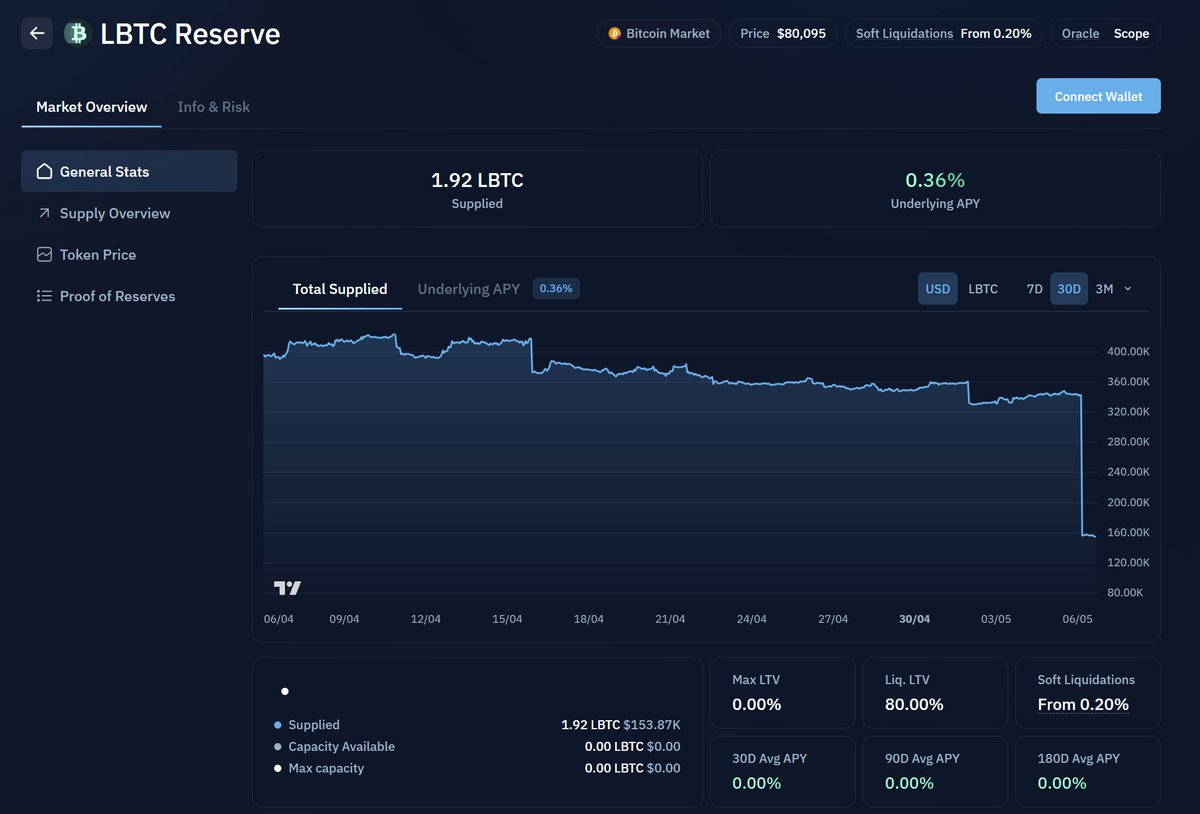Click the 15/04 date on the chart axis
Image resolution: width=1200 pixels, height=814 pixels.
pos(507,619)
